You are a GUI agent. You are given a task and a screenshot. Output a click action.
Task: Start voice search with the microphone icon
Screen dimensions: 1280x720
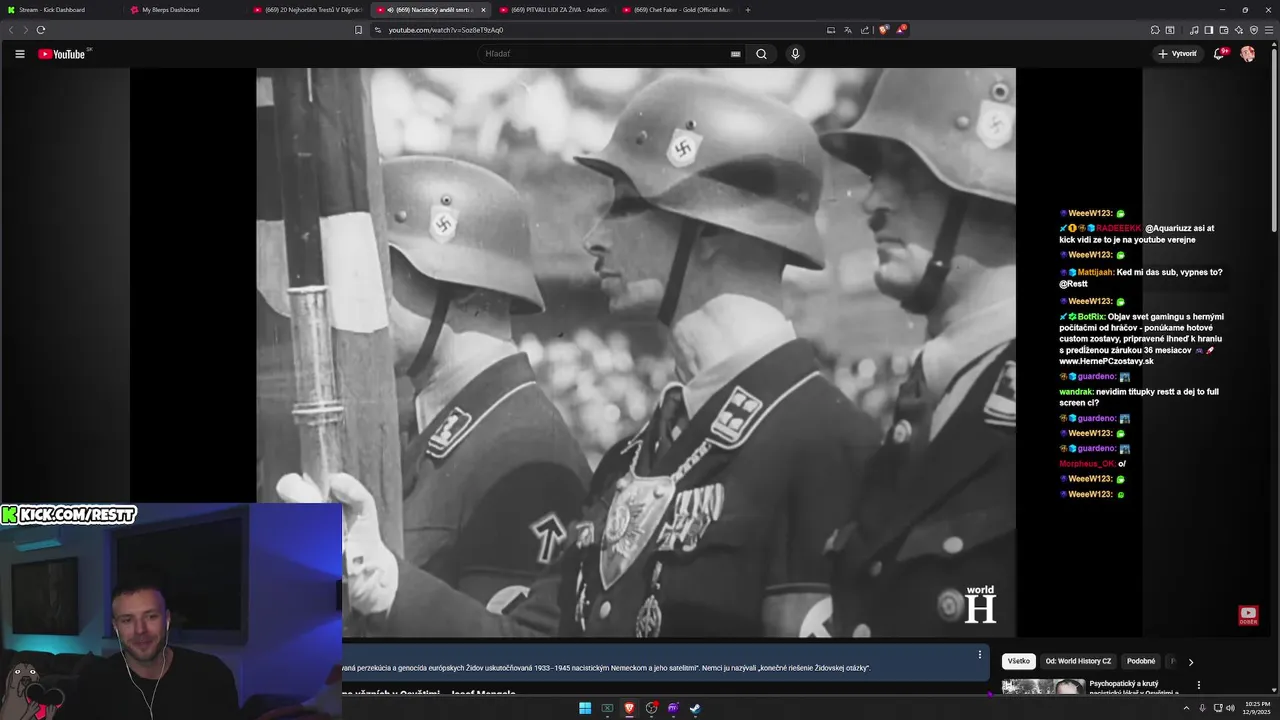(x=795, y=54)
